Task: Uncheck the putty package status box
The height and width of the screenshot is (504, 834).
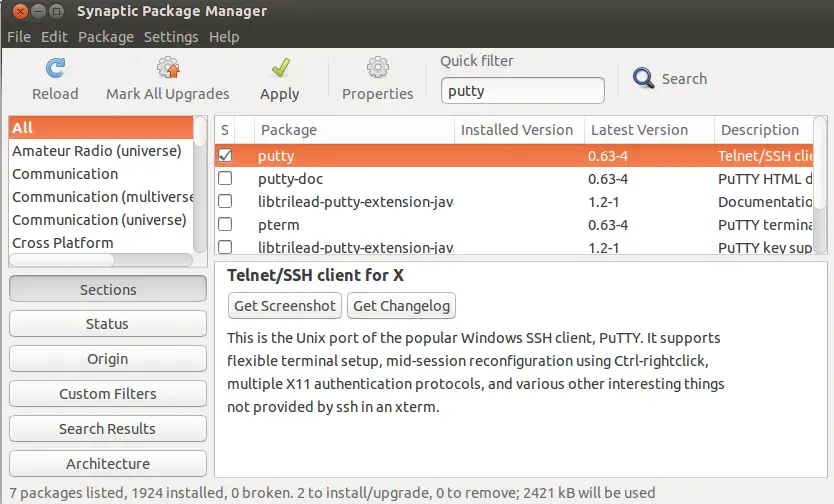Action: click(x=225, y=155)
